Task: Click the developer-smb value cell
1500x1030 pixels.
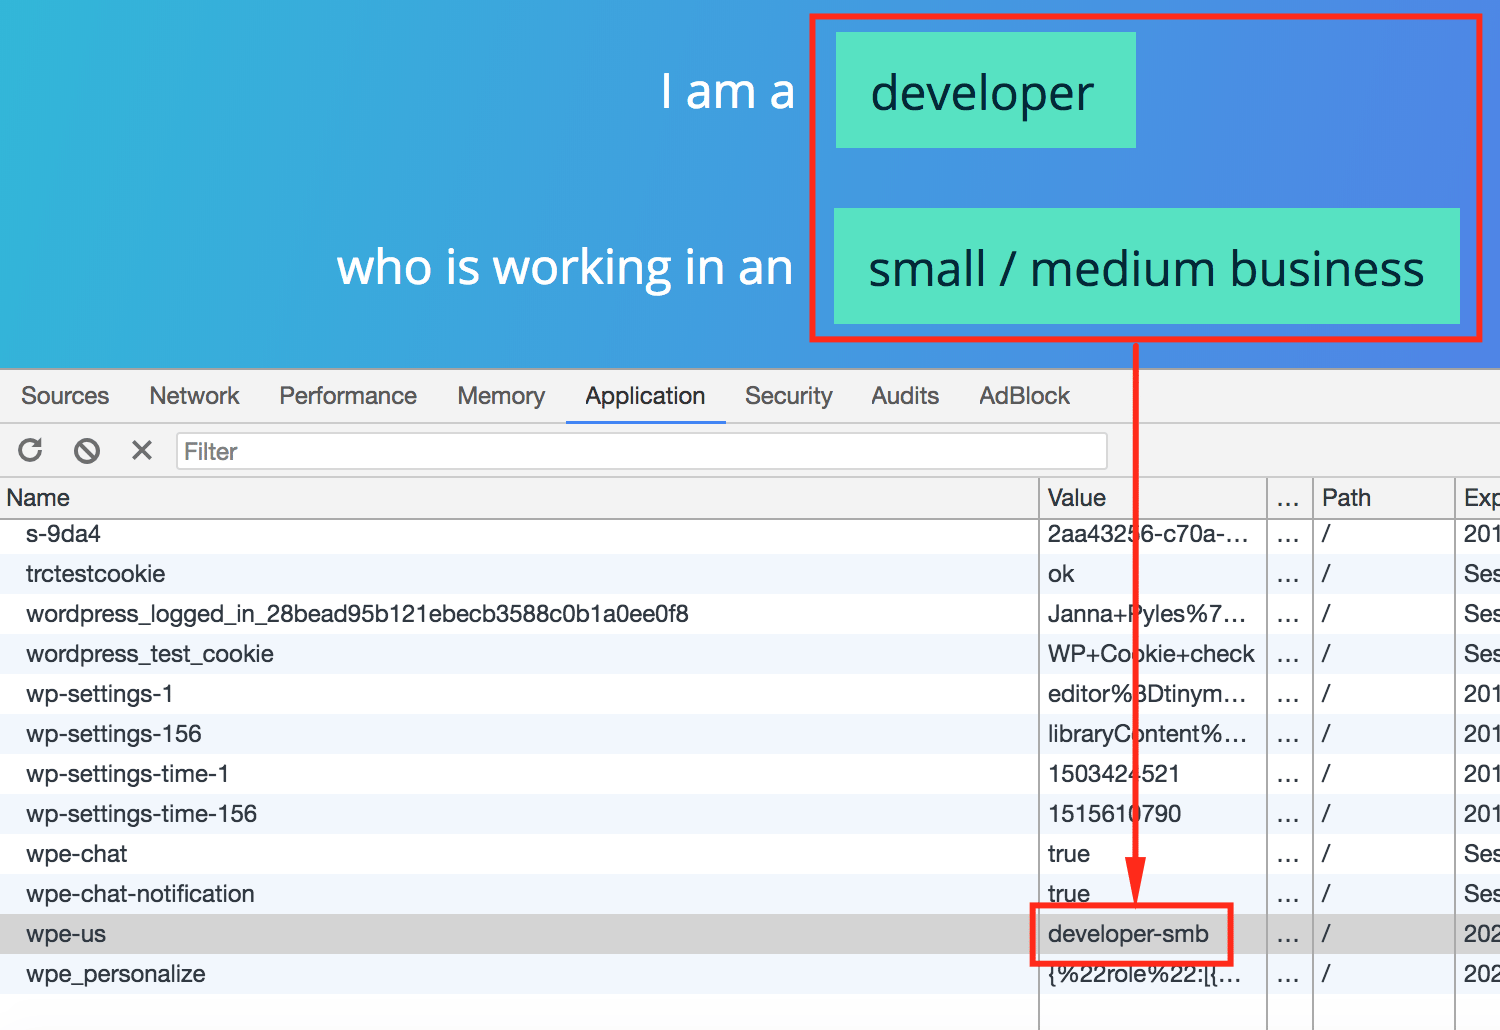Action: coord(1128,934)
